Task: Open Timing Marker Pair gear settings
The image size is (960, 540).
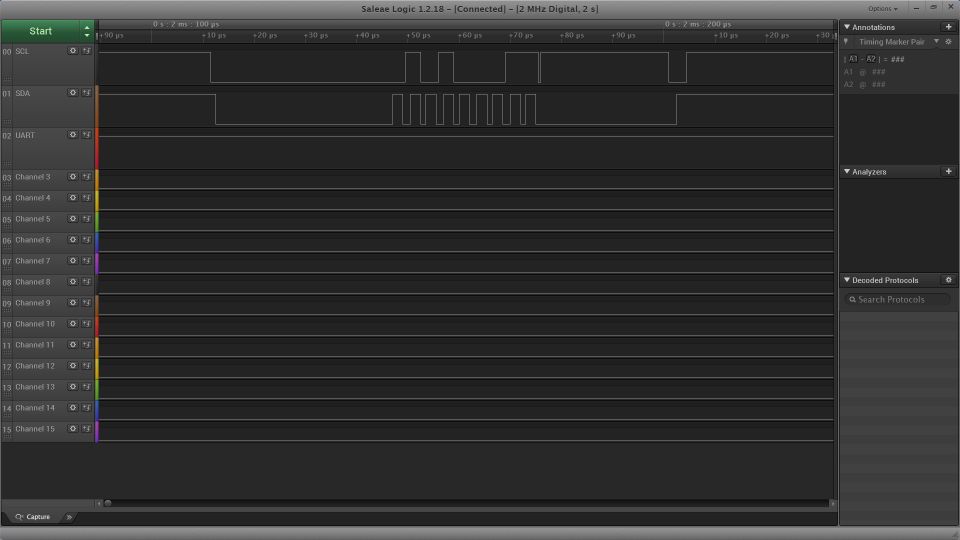Action: (948, 42)
